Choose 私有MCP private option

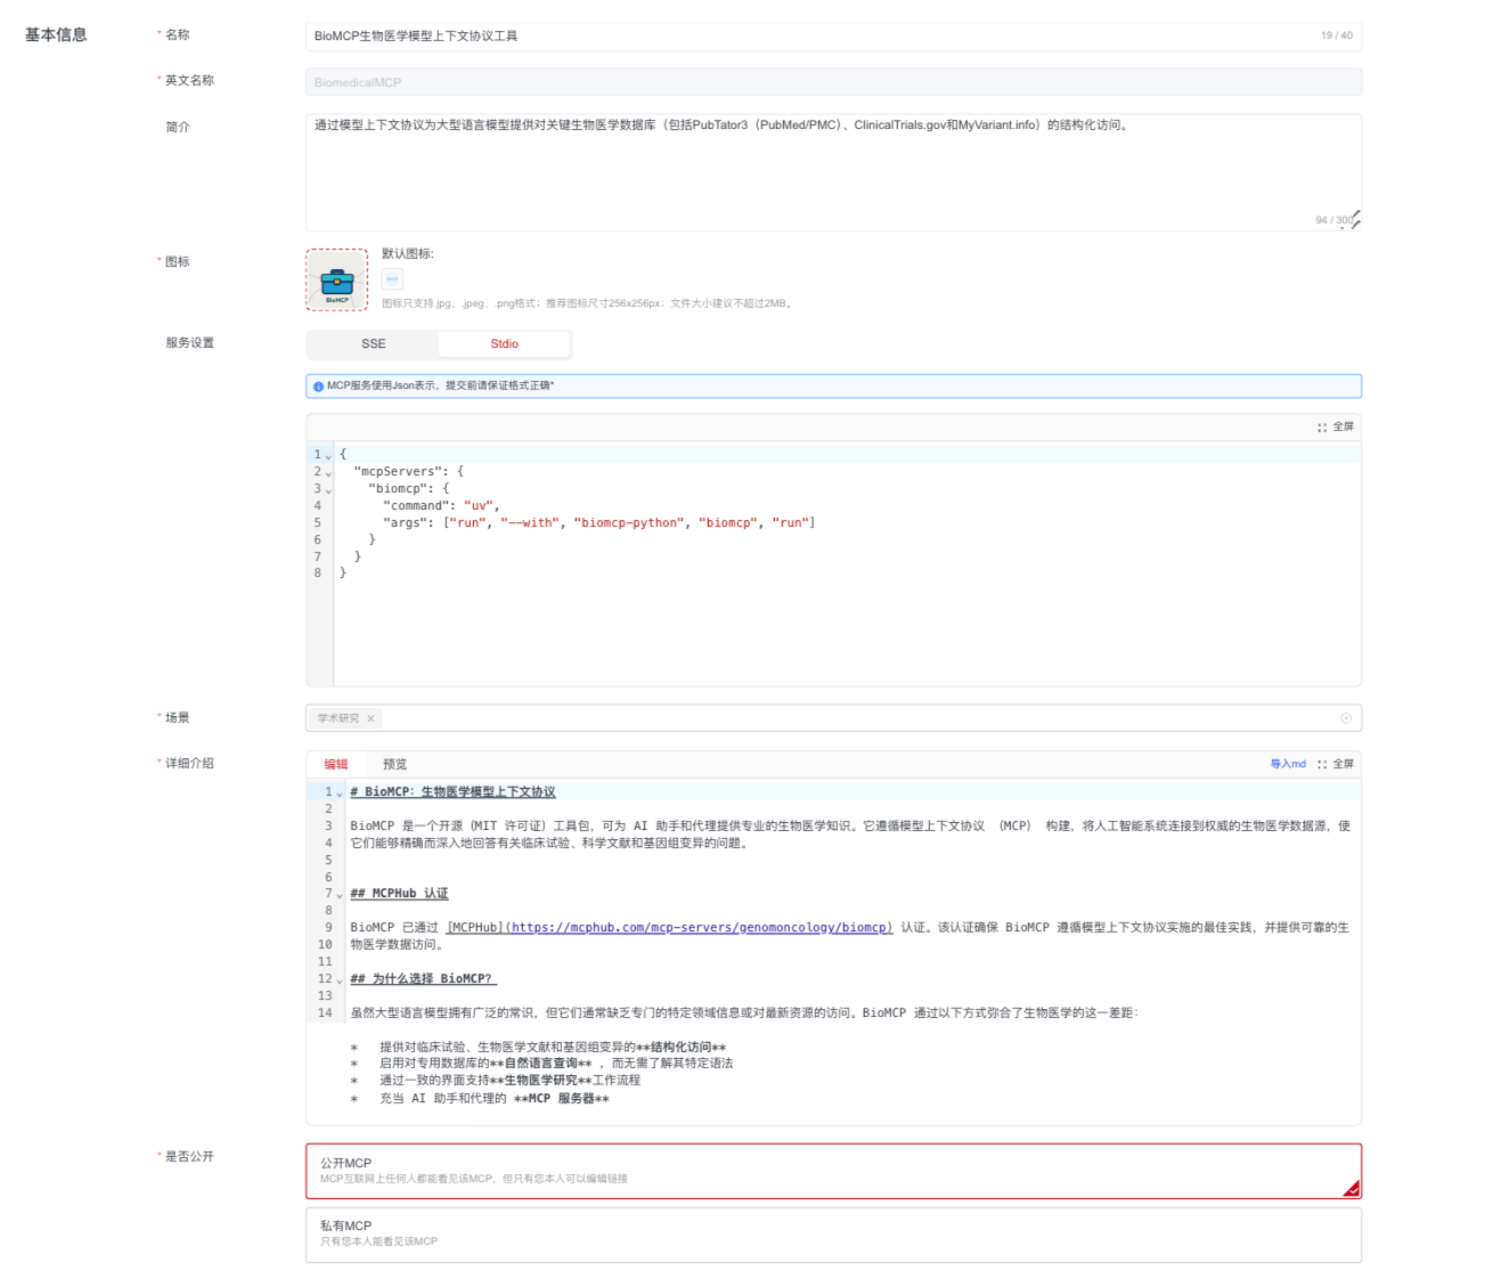[x=832, y=1233]
